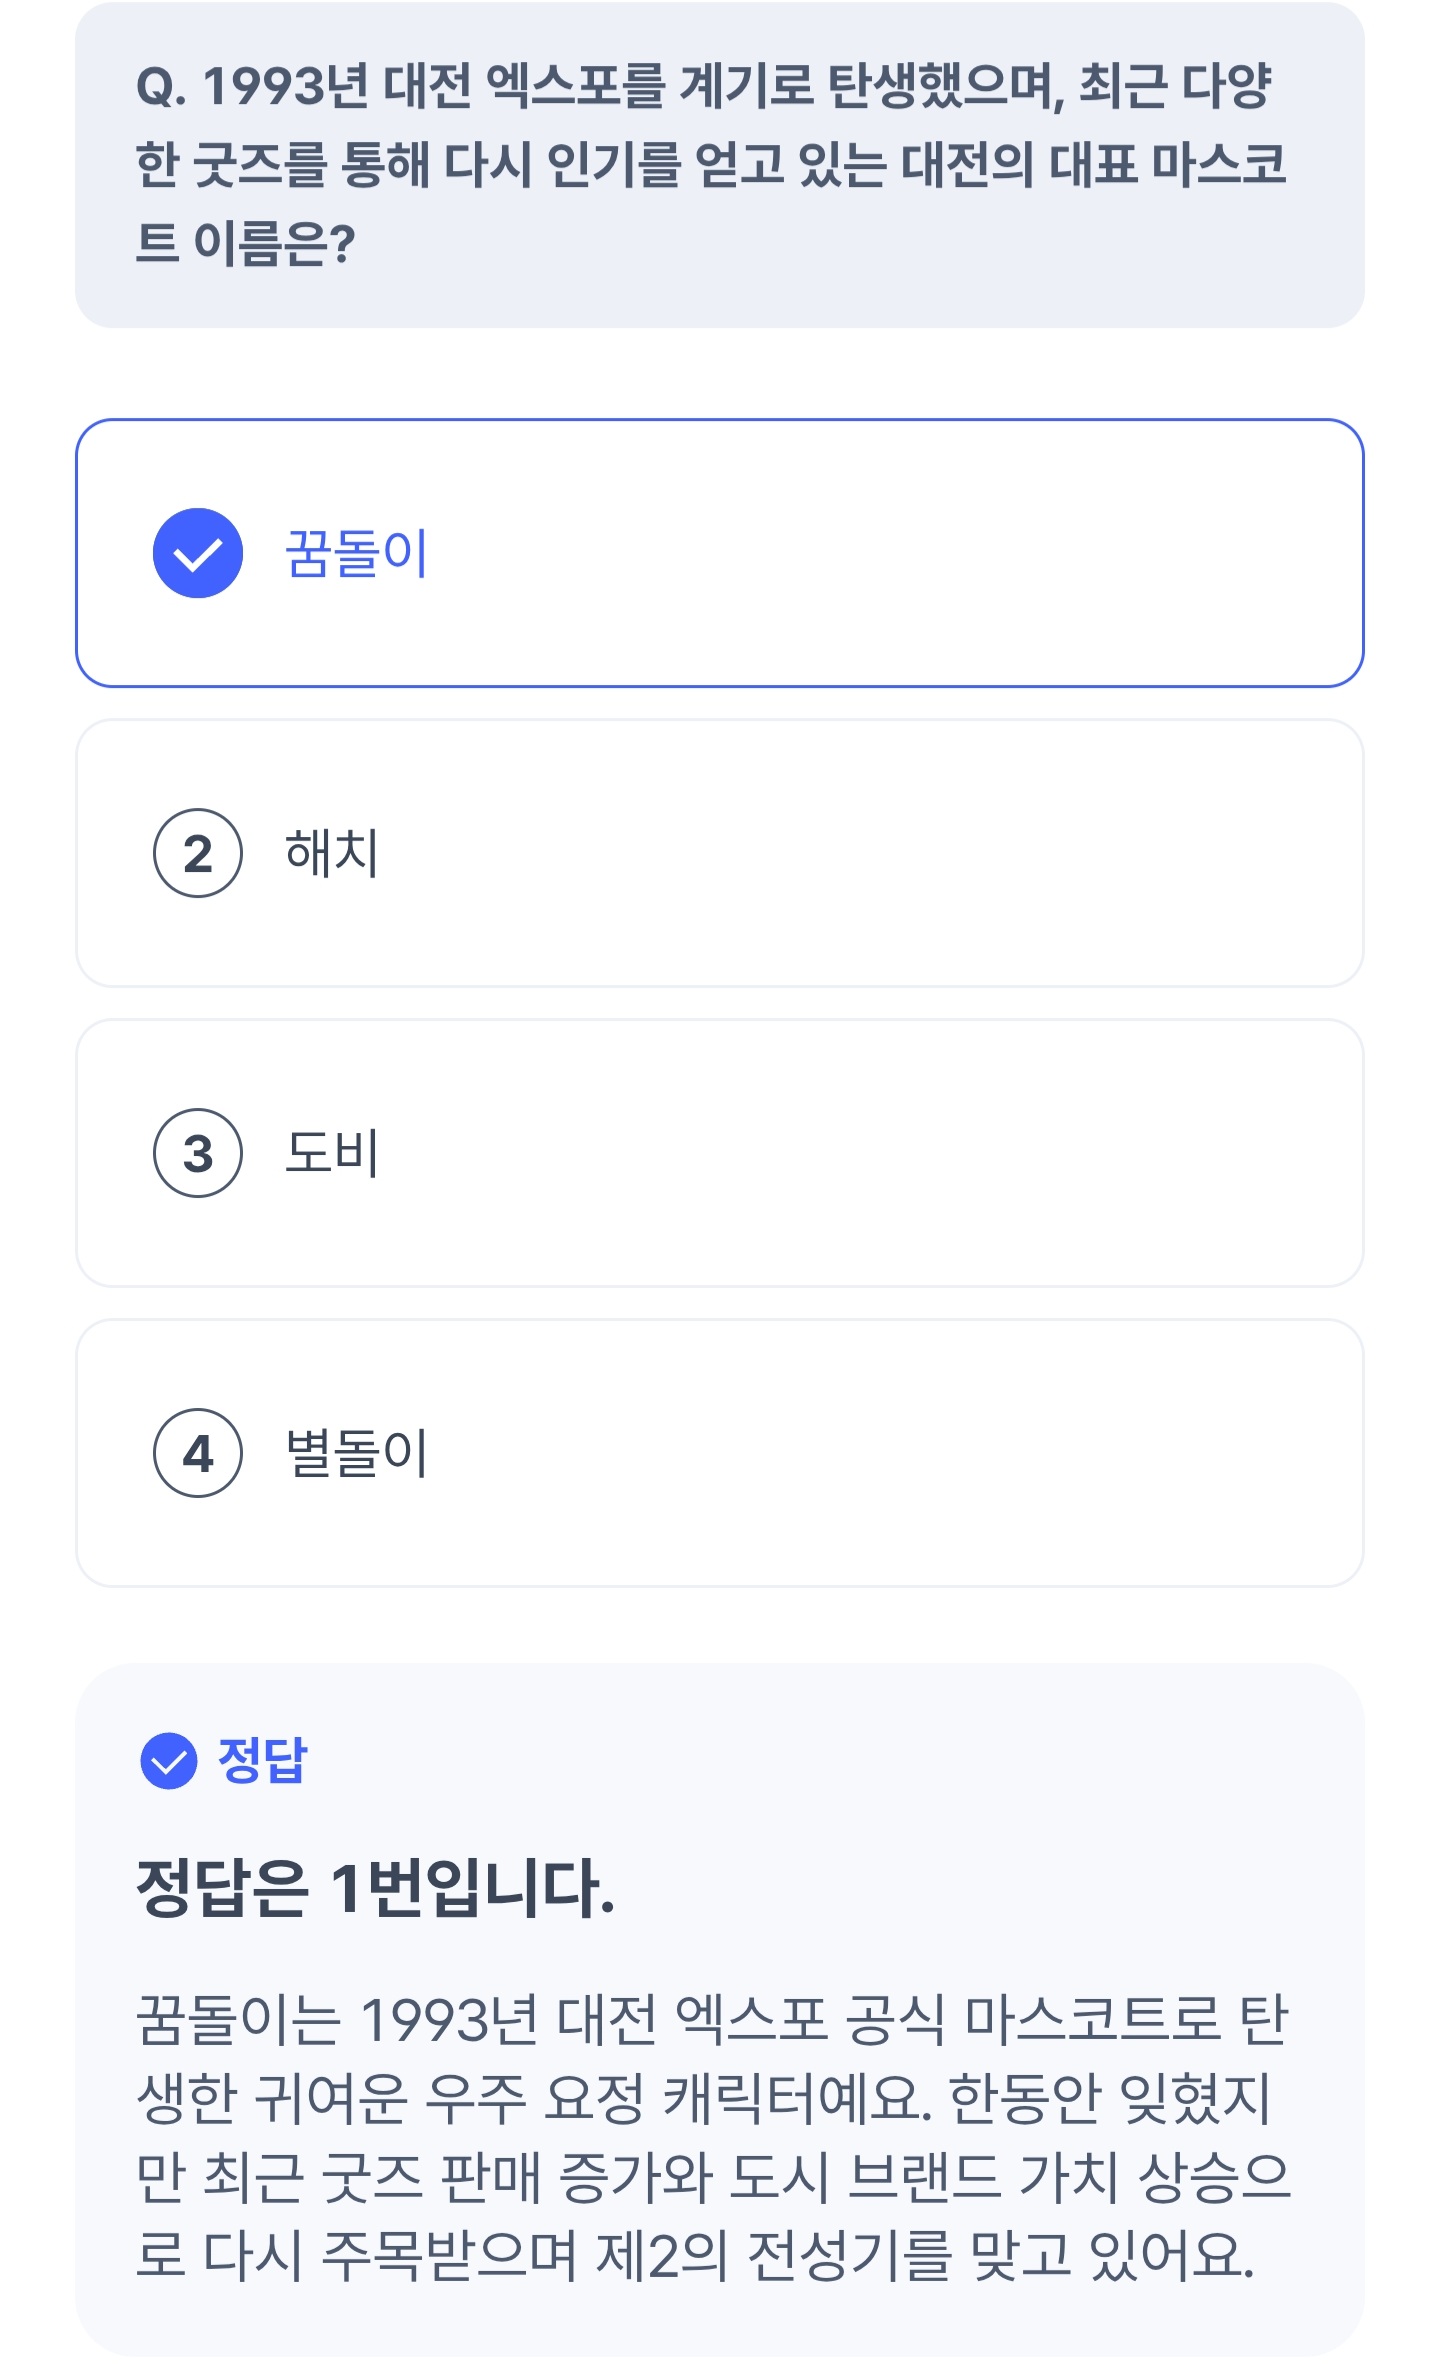The width and height of the screenshot is (1440, 2364).
Task: Click the blue checkmark beside 꿈돌이
Action: [198, 553]
